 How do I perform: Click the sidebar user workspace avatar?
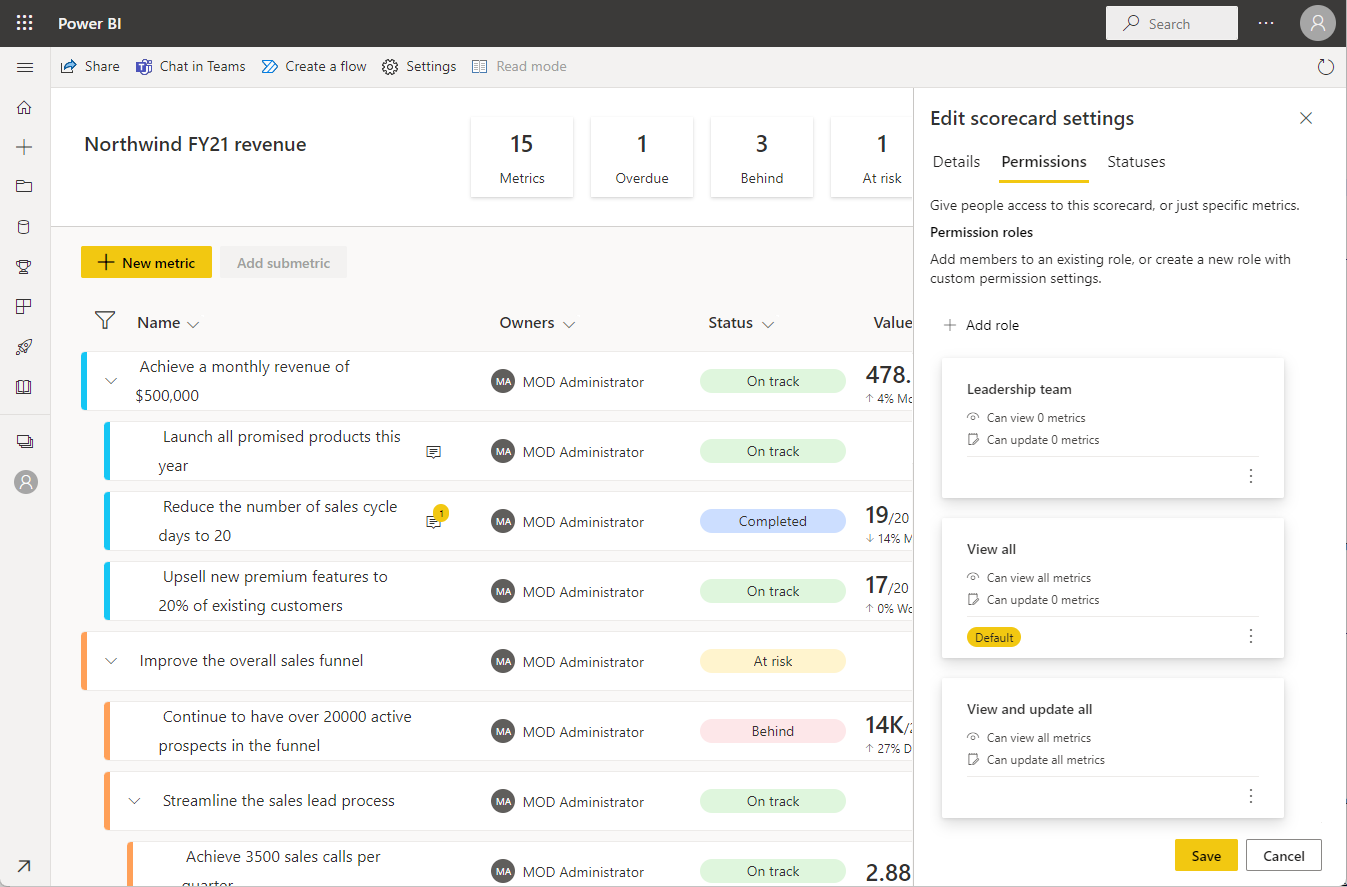(26, 482)
